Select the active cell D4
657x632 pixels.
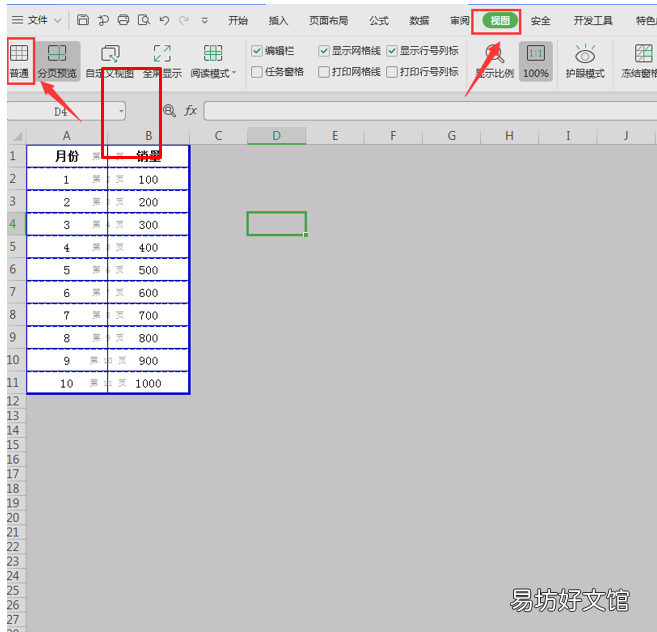pos(277,224)
